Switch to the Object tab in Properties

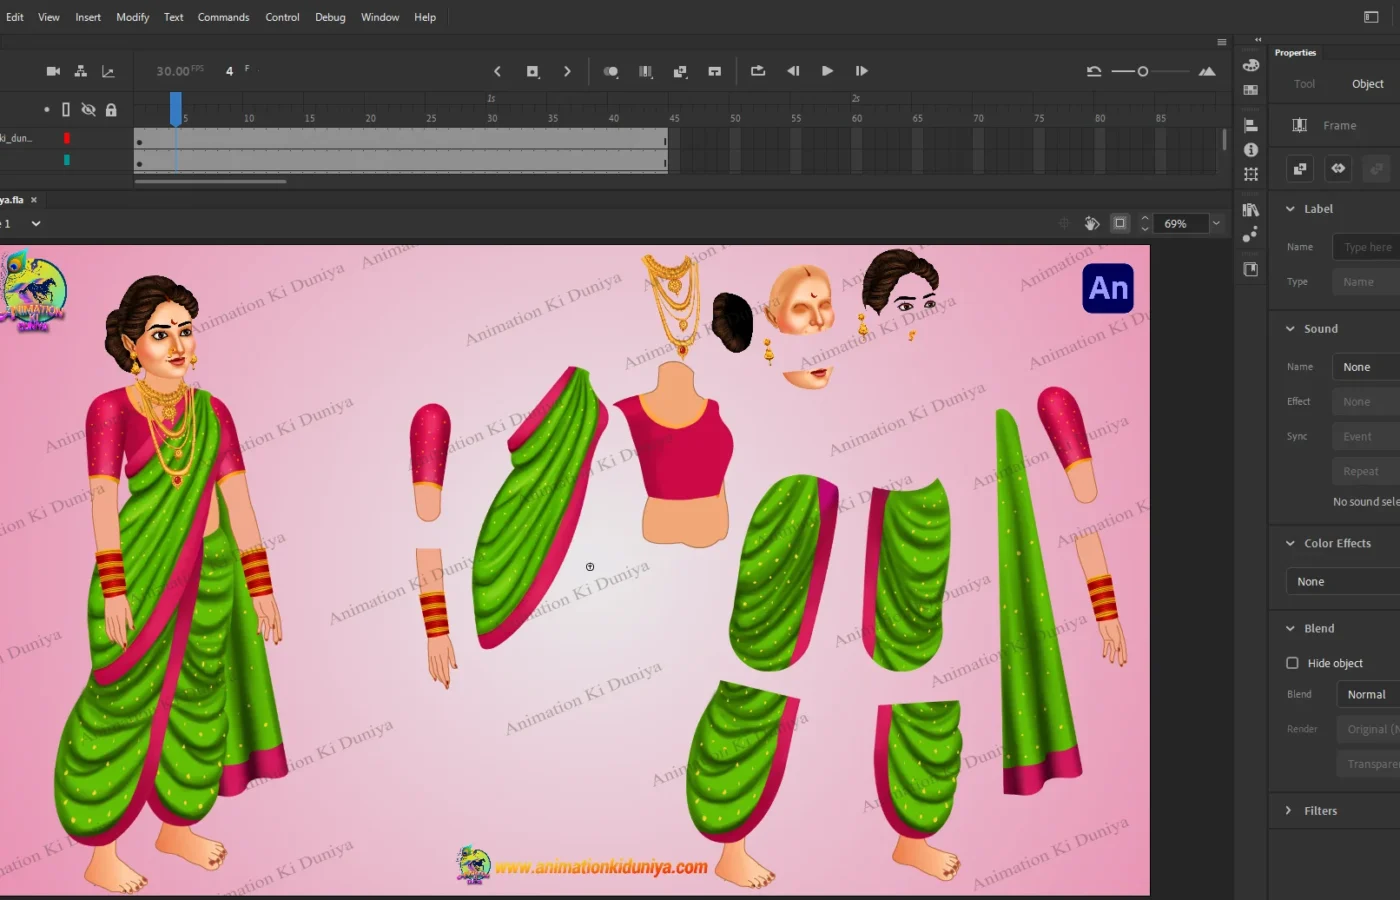point(1367,84)
